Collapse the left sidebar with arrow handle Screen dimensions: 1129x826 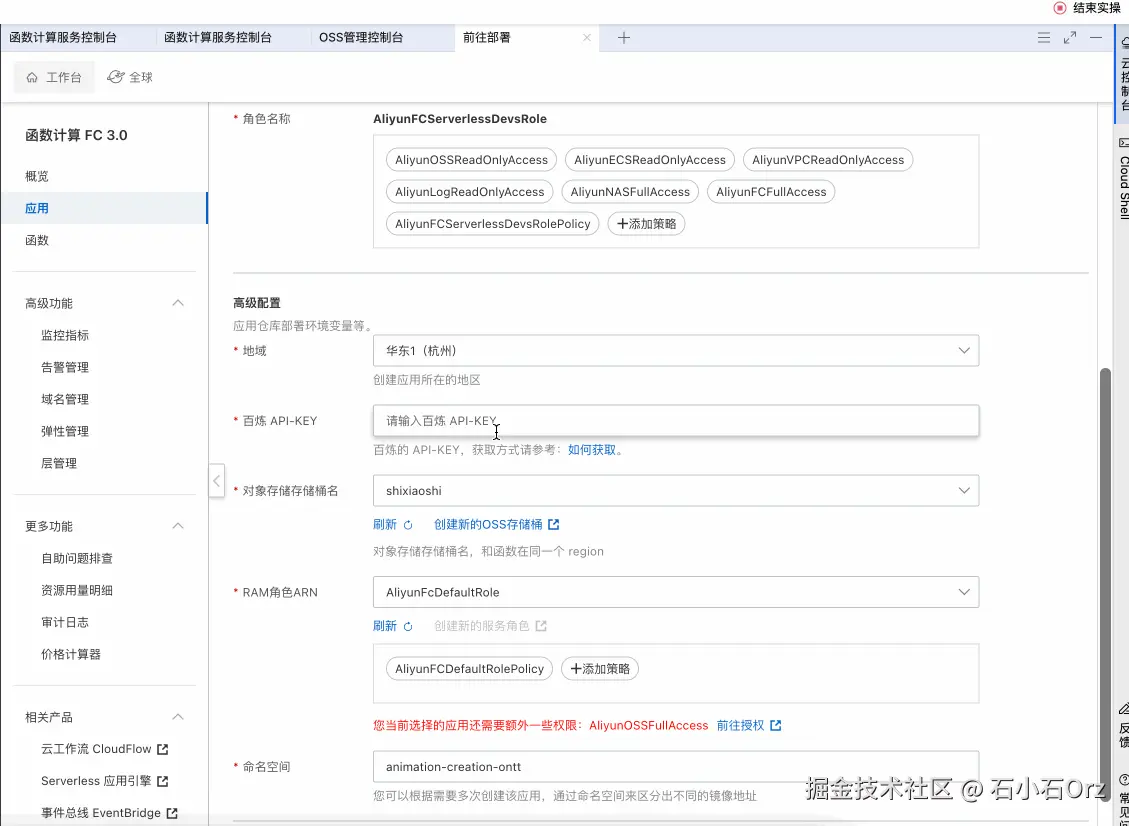pyautogui.click(x=217, y=480)
